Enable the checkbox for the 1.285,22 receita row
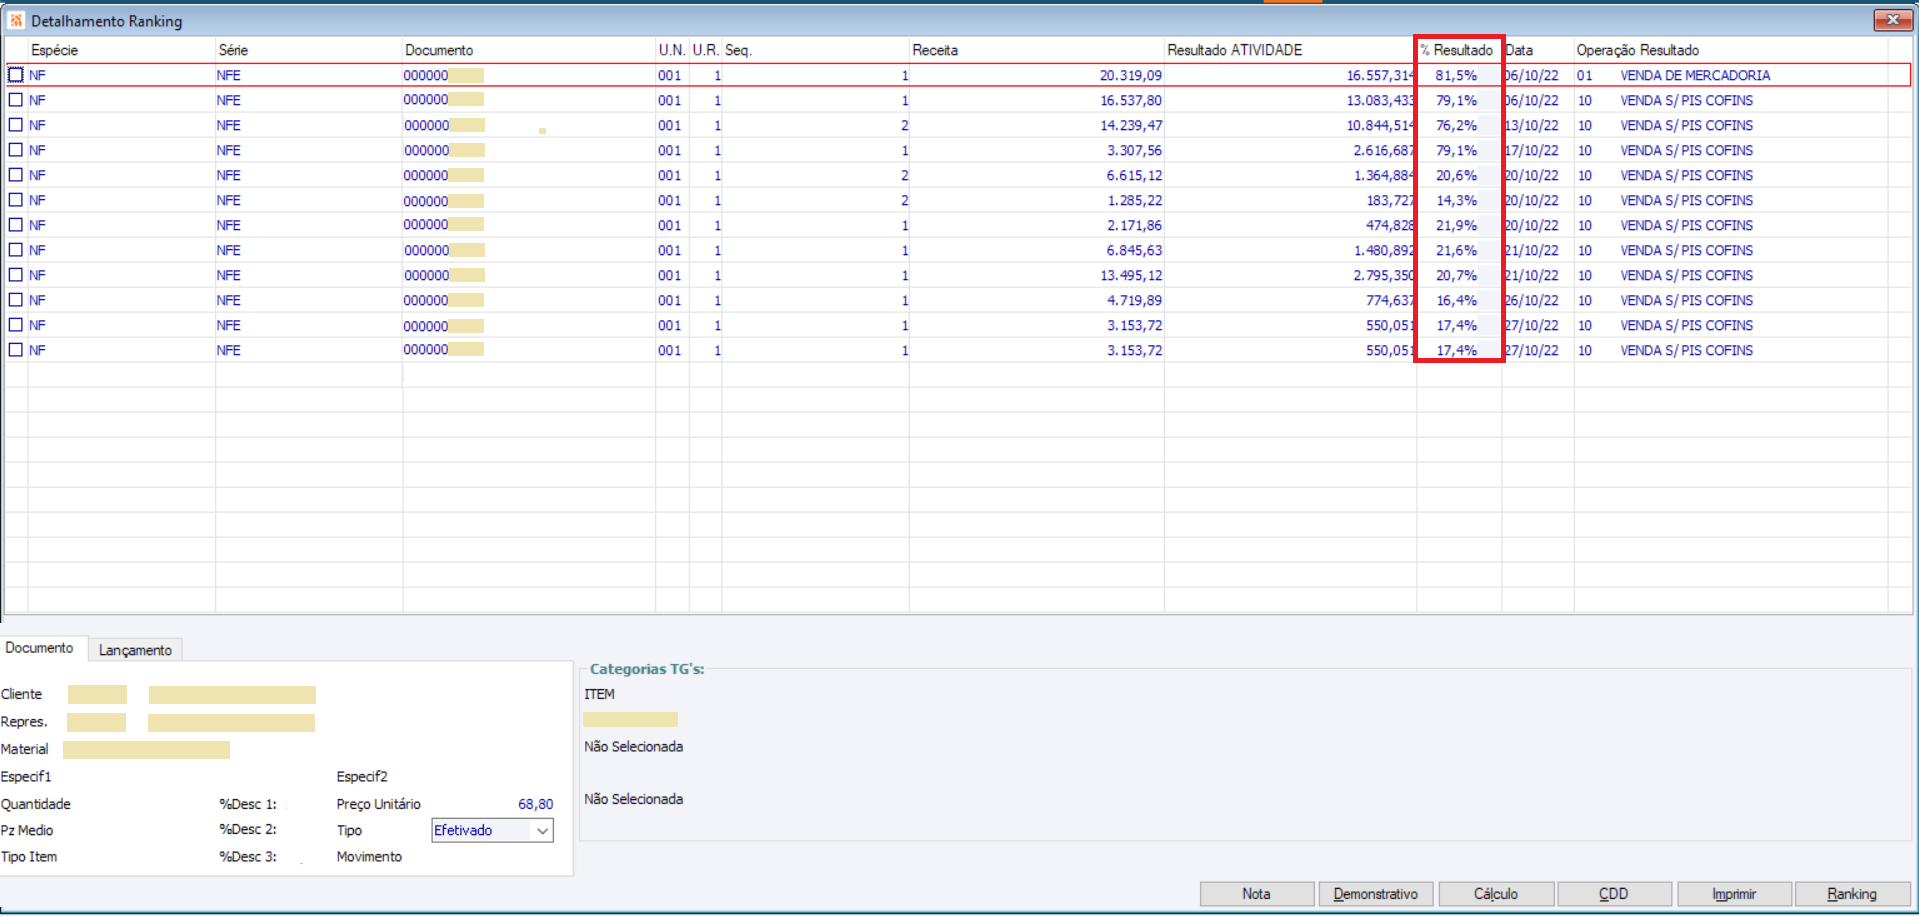This screenshot has height=916, width=1919. pyautogui.click(x=16, y=200)
